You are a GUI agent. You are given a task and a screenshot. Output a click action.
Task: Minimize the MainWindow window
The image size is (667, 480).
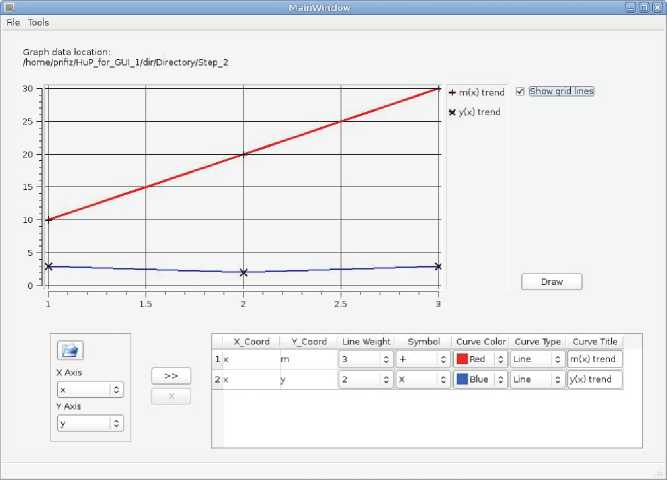pyautogui.click(x=631, y=7)
